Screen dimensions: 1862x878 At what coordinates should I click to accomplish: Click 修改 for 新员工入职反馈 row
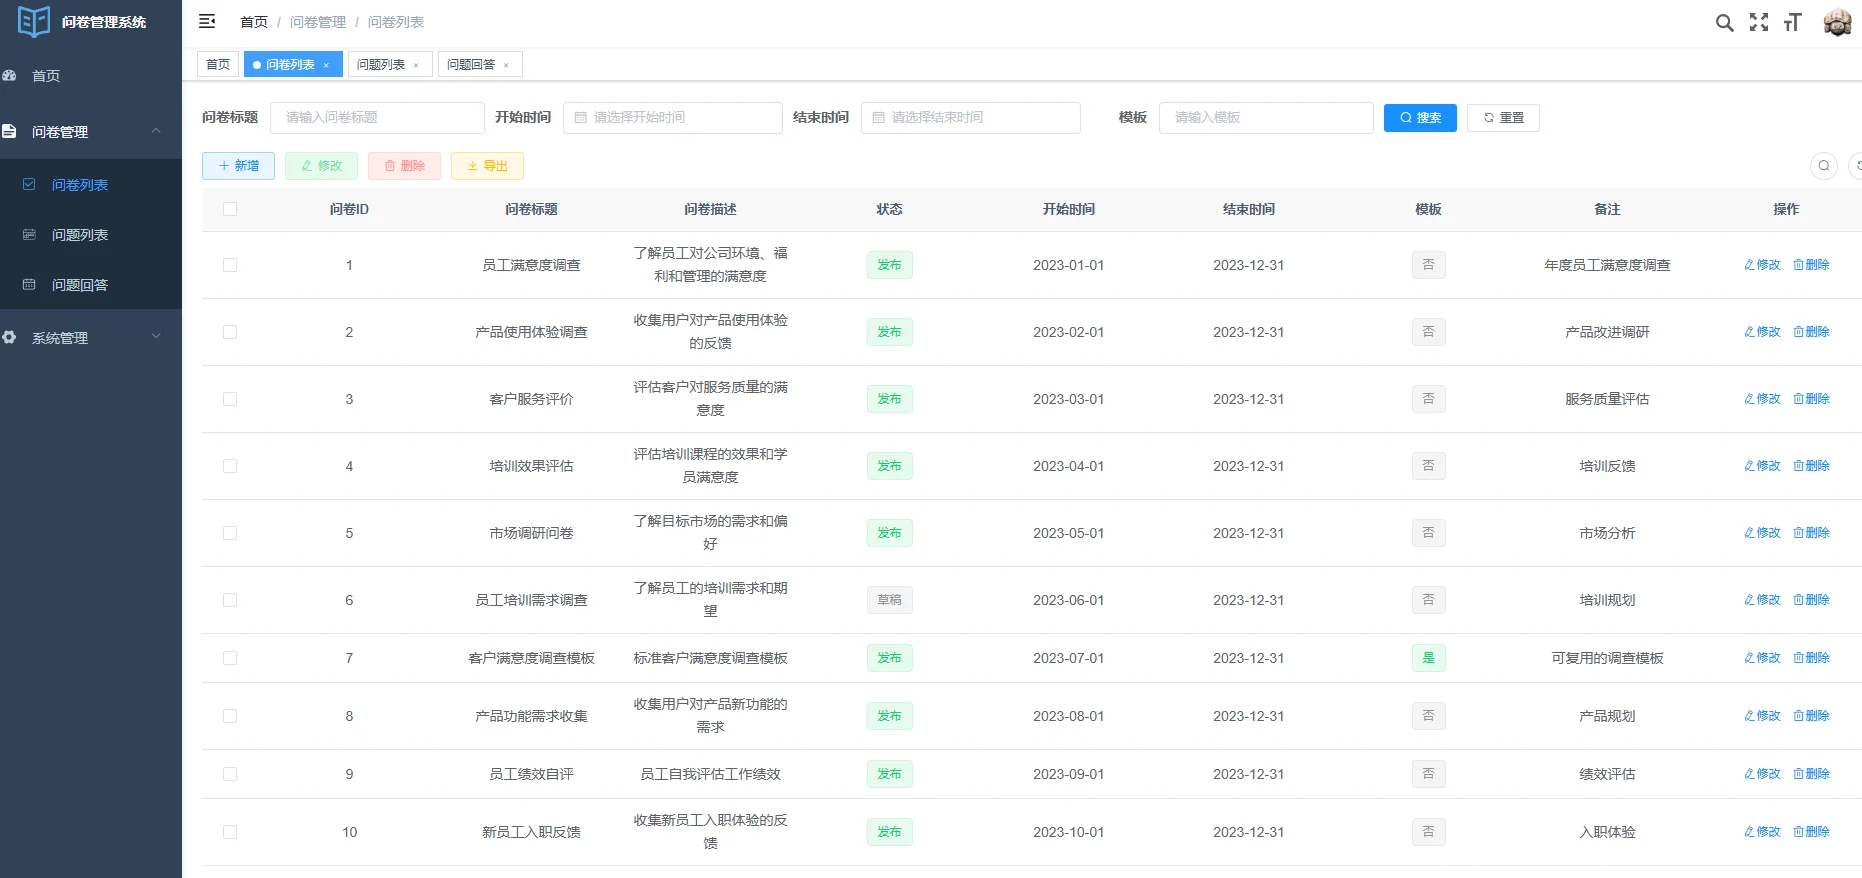point(1762,832)
